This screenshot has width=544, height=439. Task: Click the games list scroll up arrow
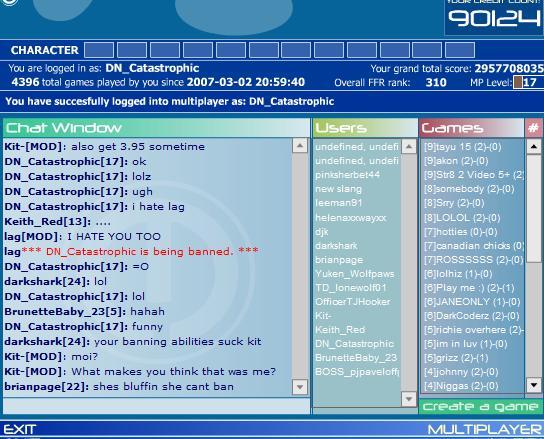coord(534,146)
